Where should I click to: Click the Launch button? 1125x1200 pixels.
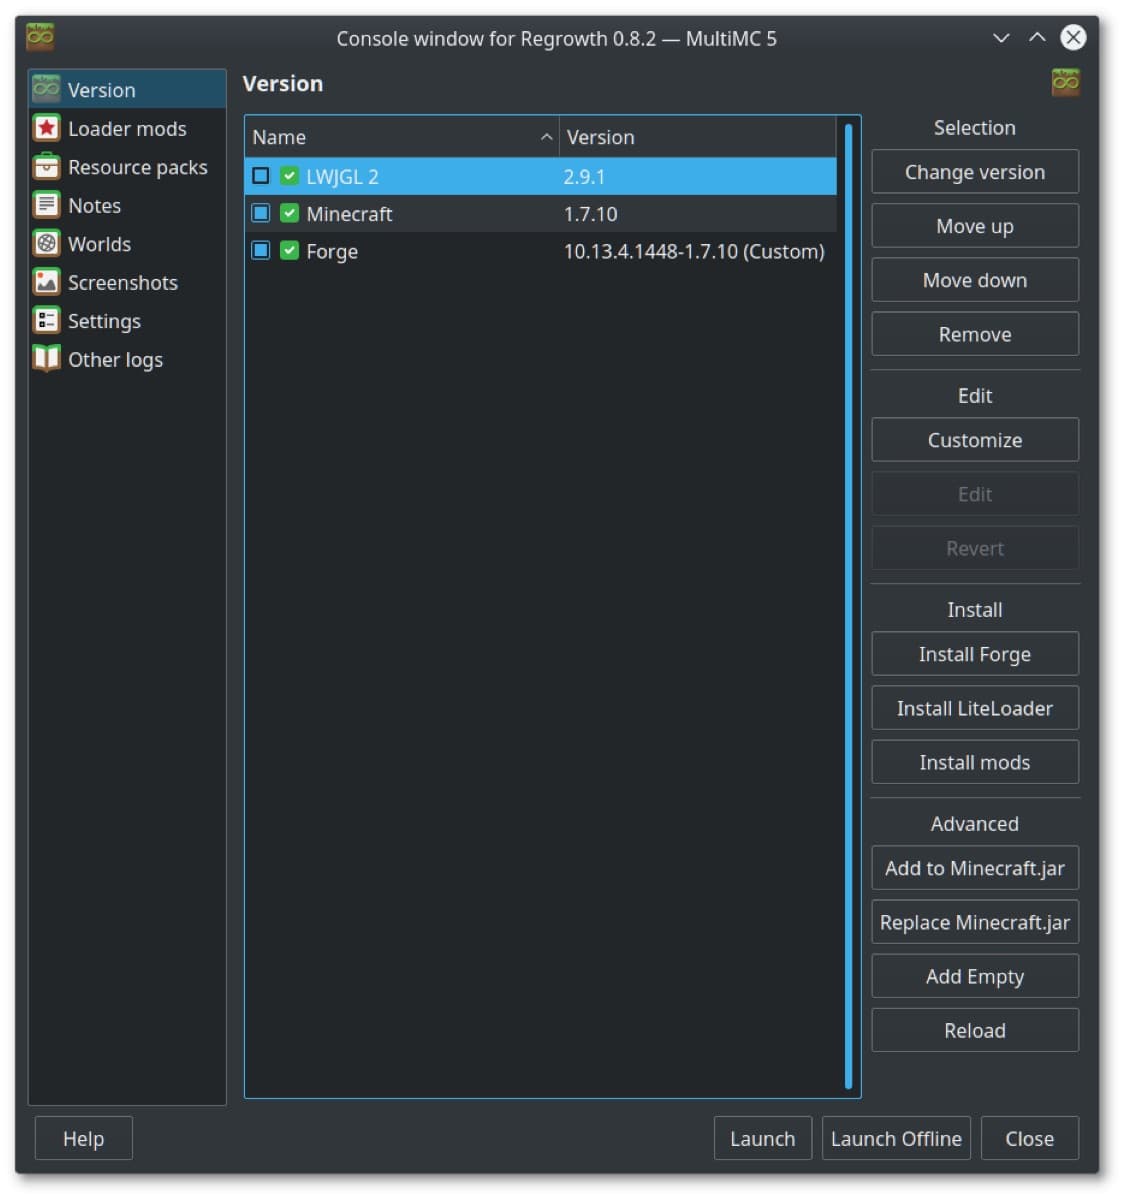762,1138
